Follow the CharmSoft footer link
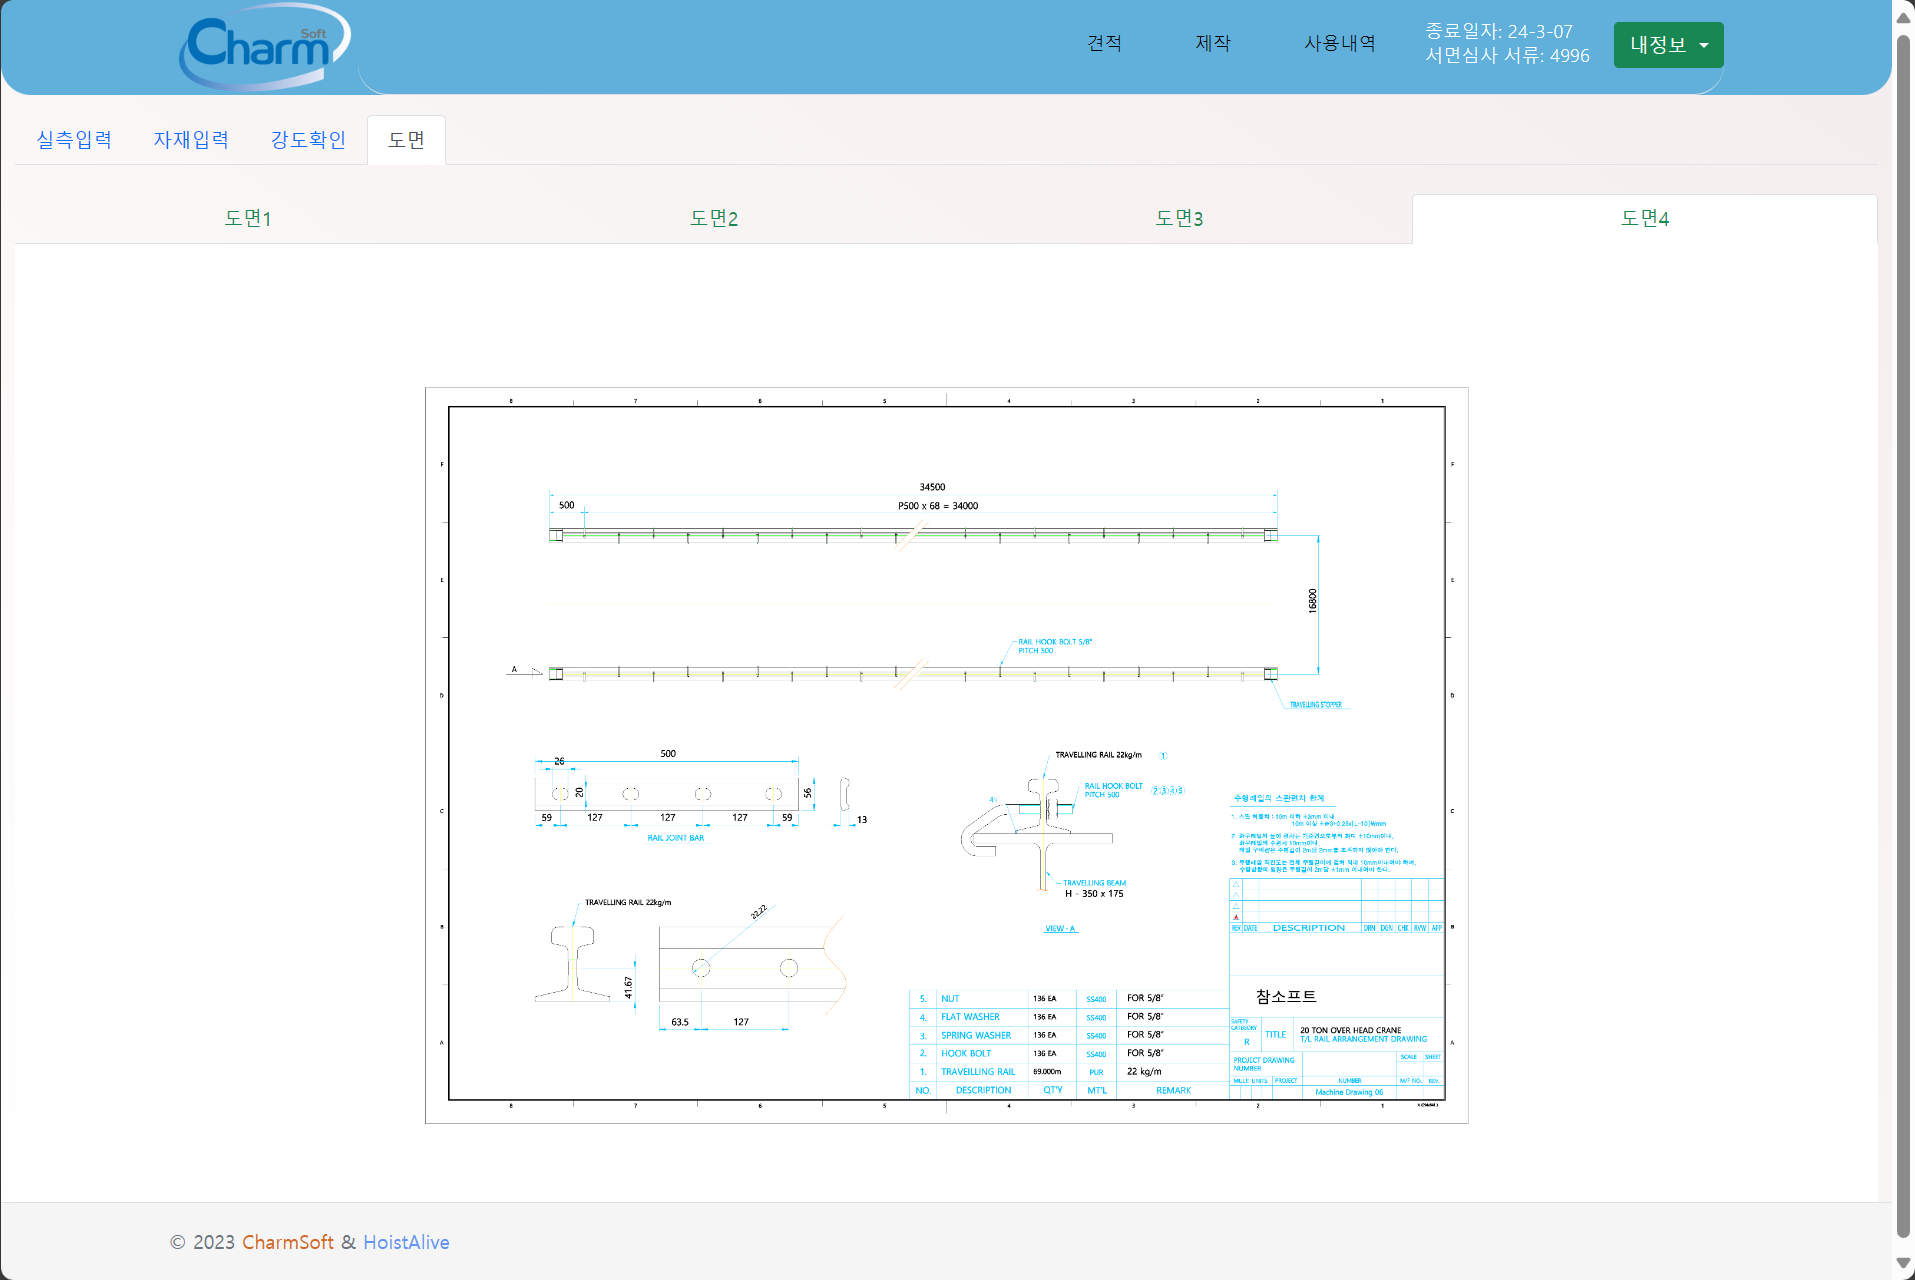The height and width of the screenshot is (1280, 1915). coord(288,1242)
